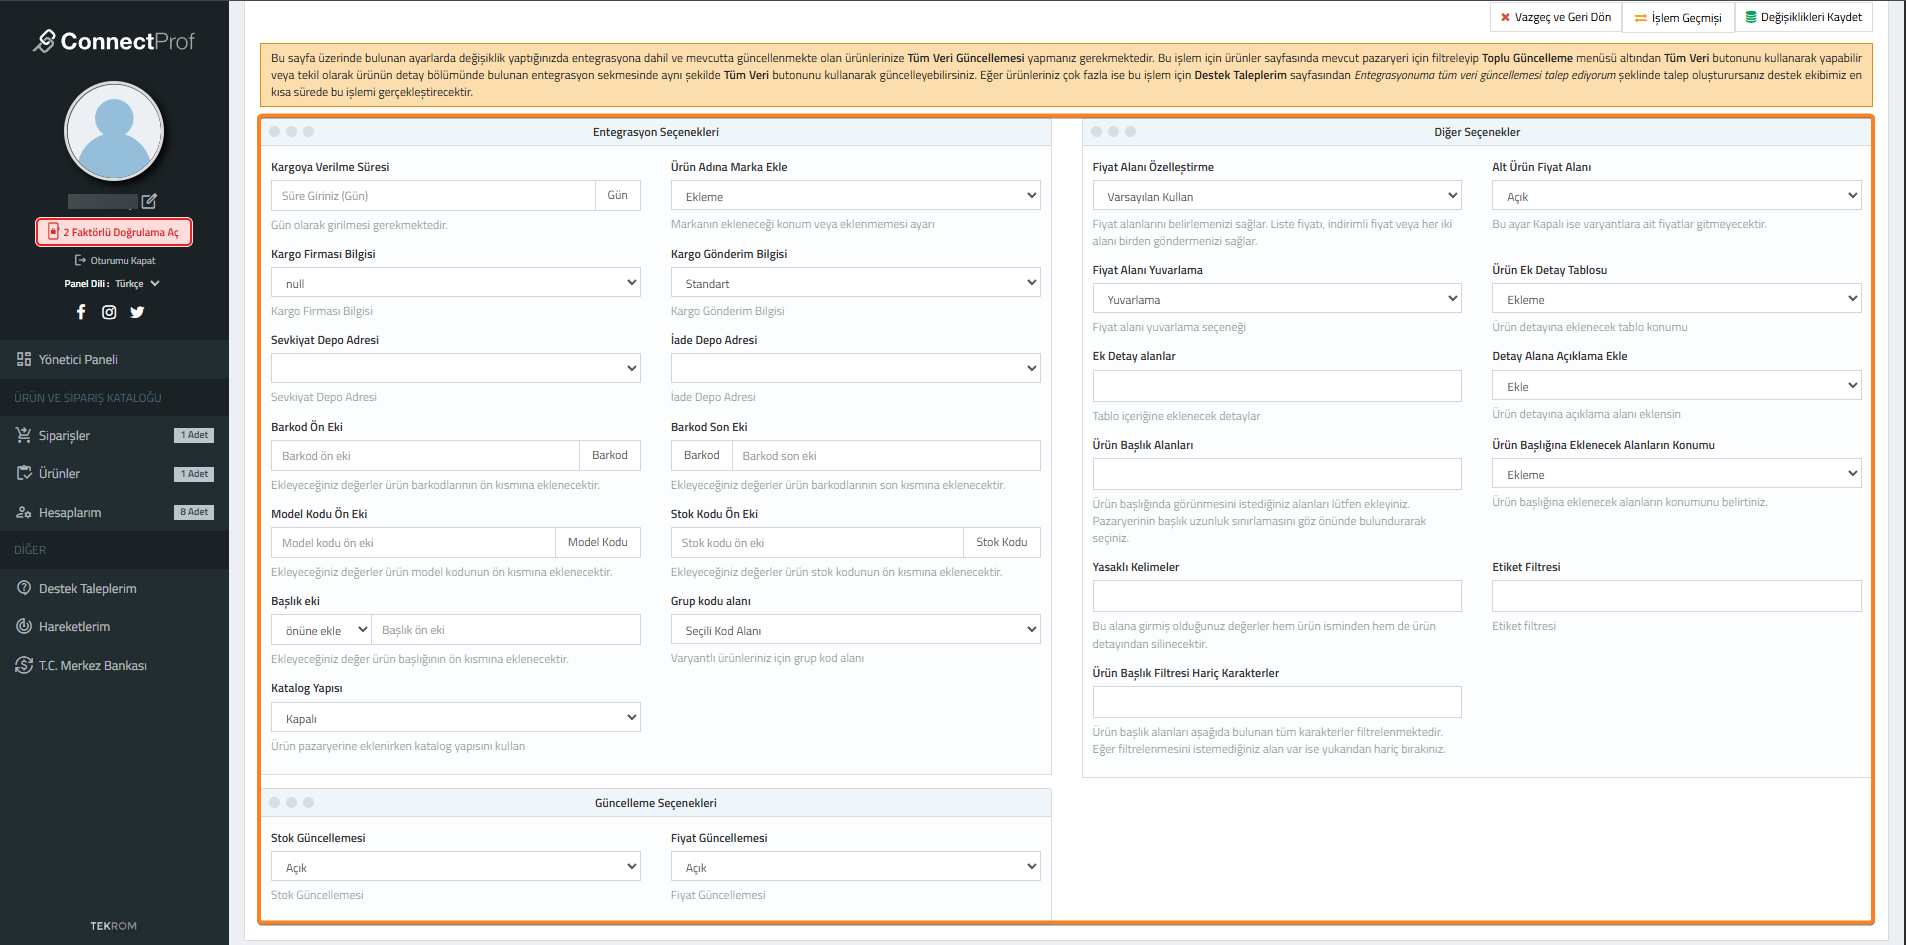Viewport: 1906px width, 945px height.
Task: Open Stok Güncellemesi dropdown
Action: click(455, 867)
